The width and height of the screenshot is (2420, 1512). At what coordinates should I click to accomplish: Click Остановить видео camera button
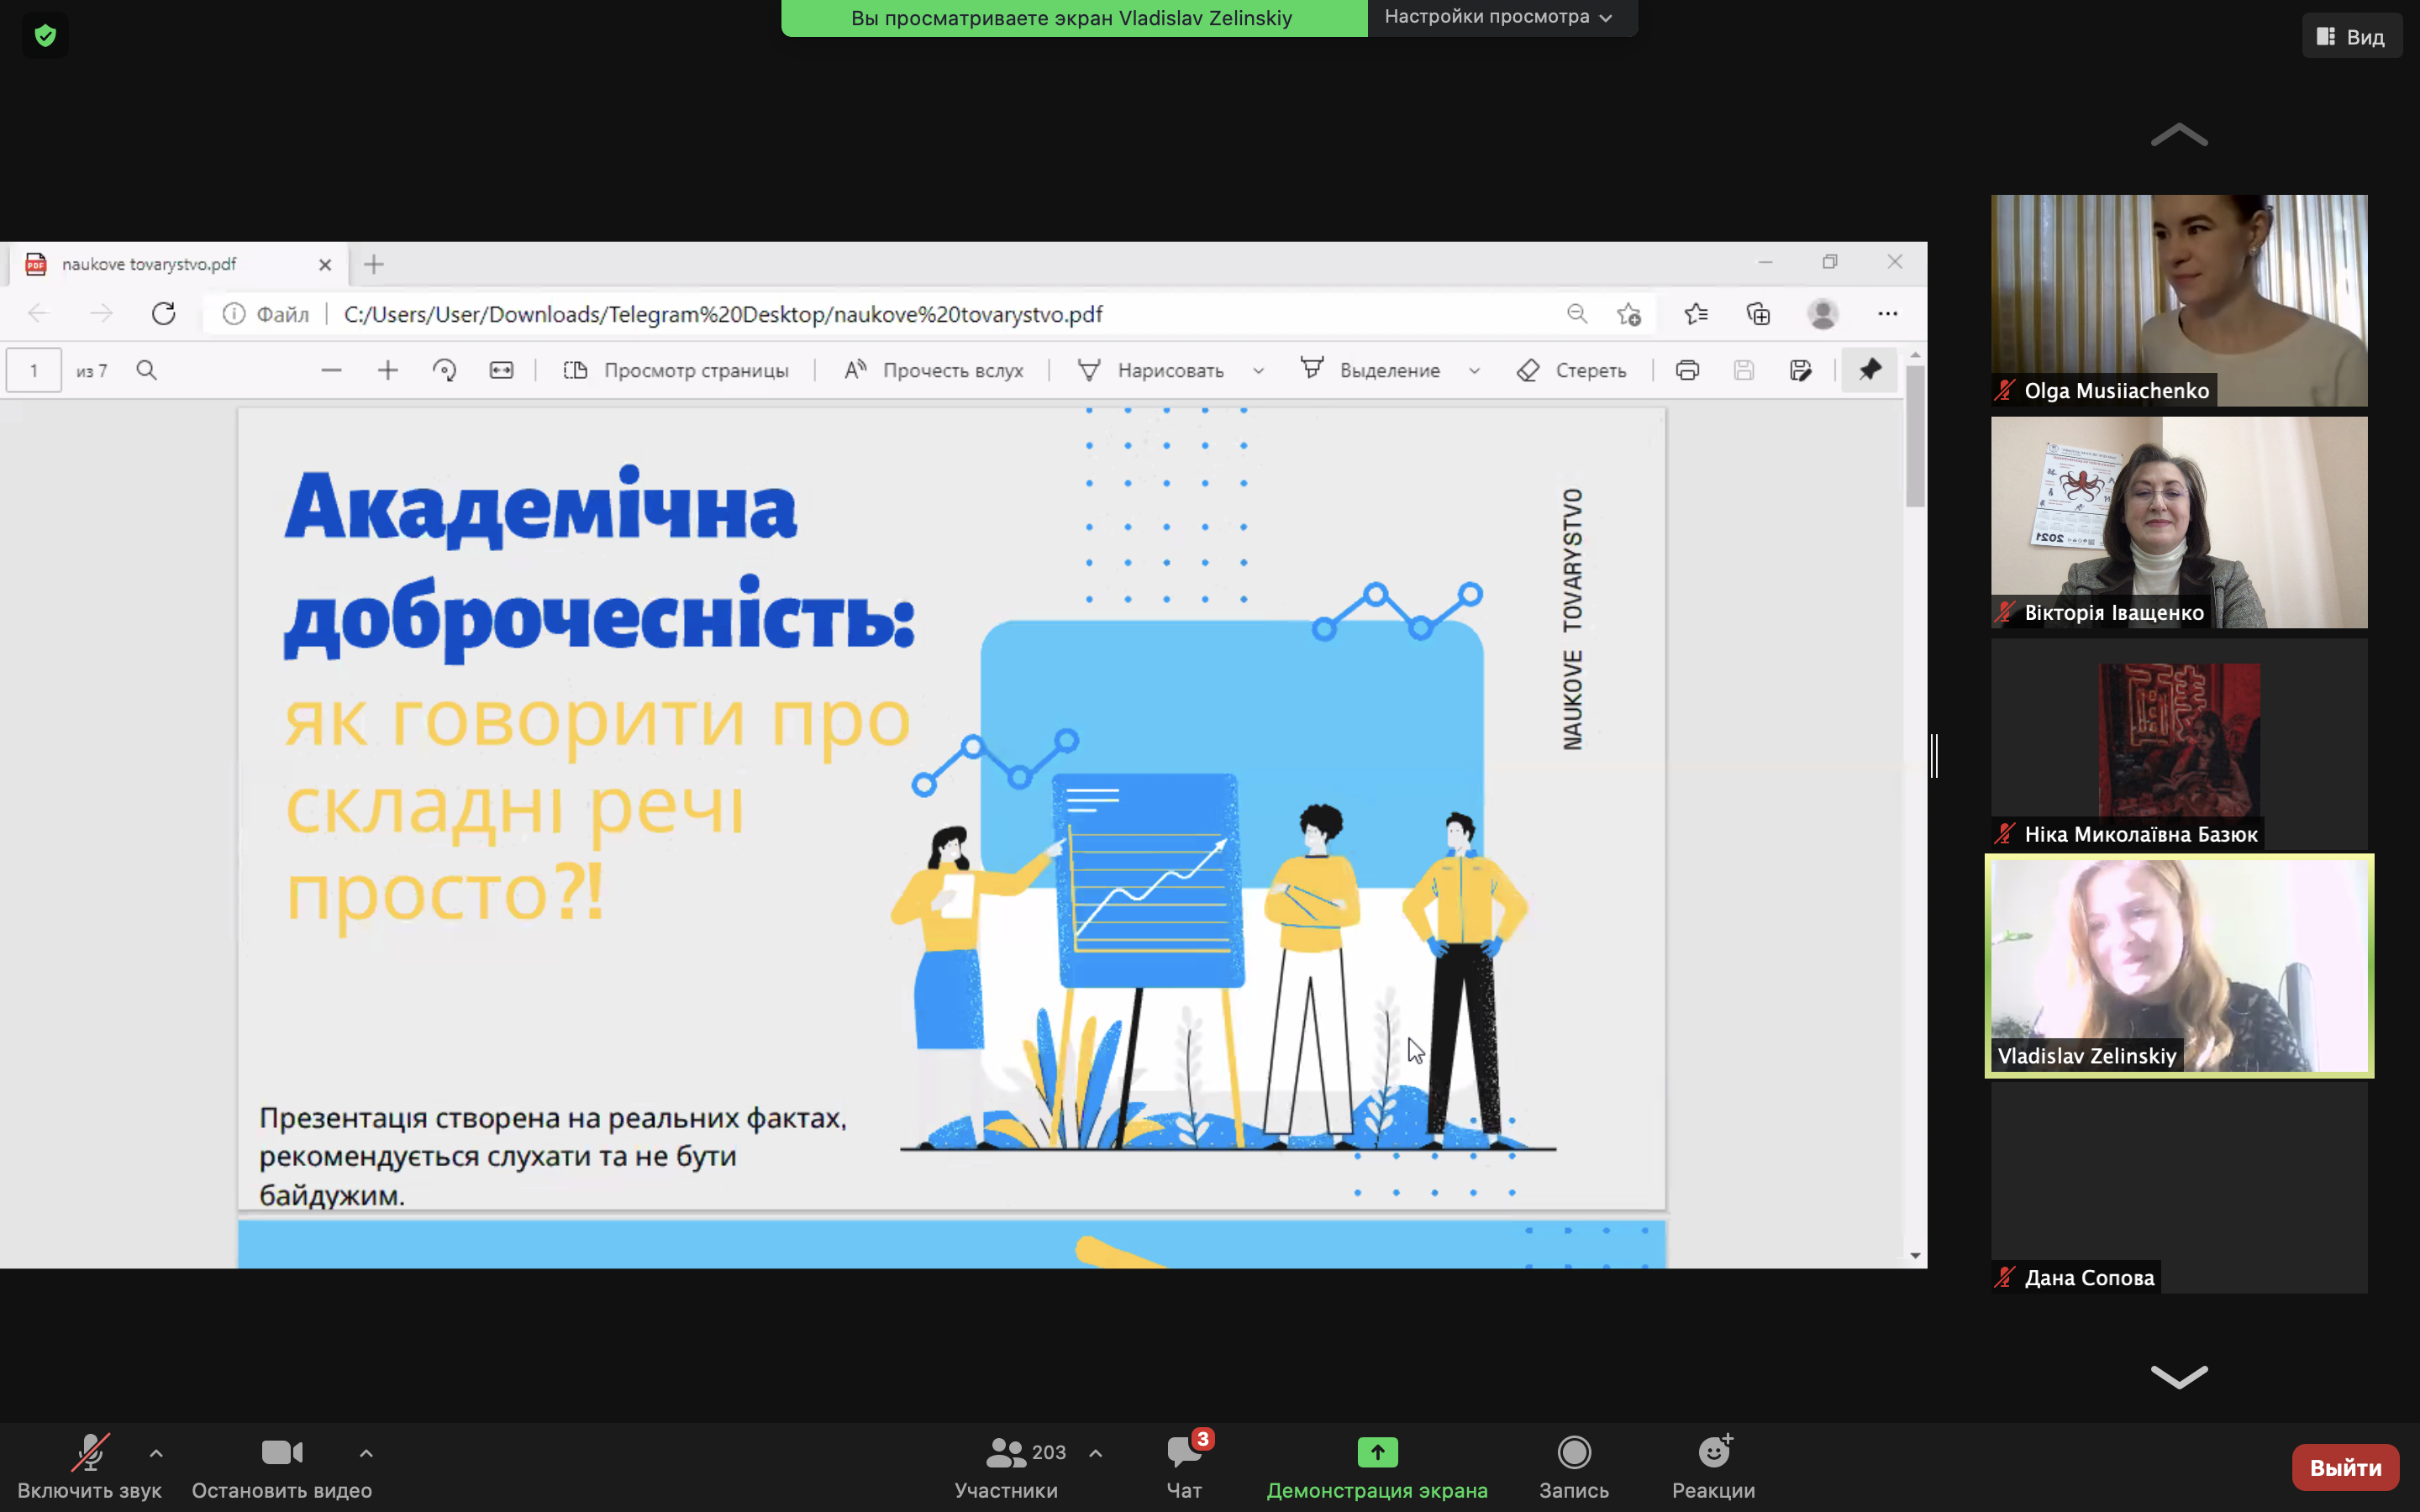click(282, 1467)
